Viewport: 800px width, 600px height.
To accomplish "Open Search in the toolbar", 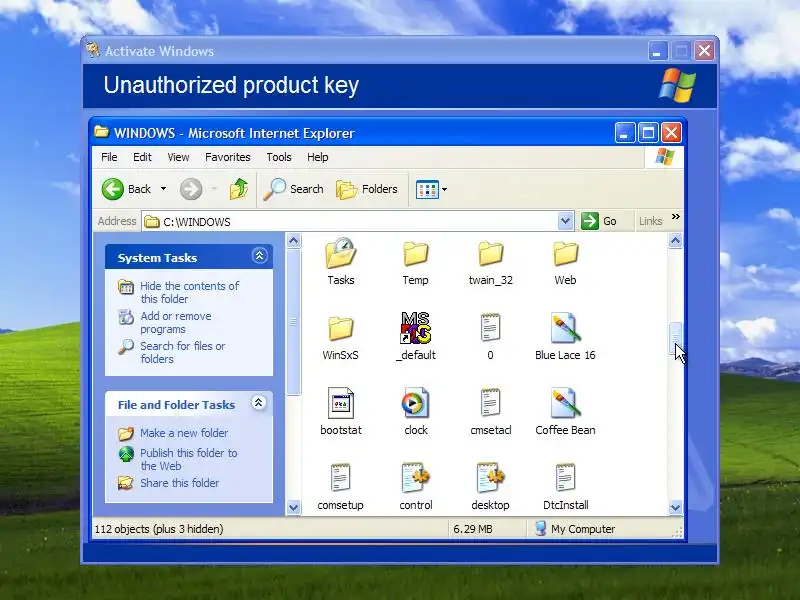I will [x=293, y=189].
